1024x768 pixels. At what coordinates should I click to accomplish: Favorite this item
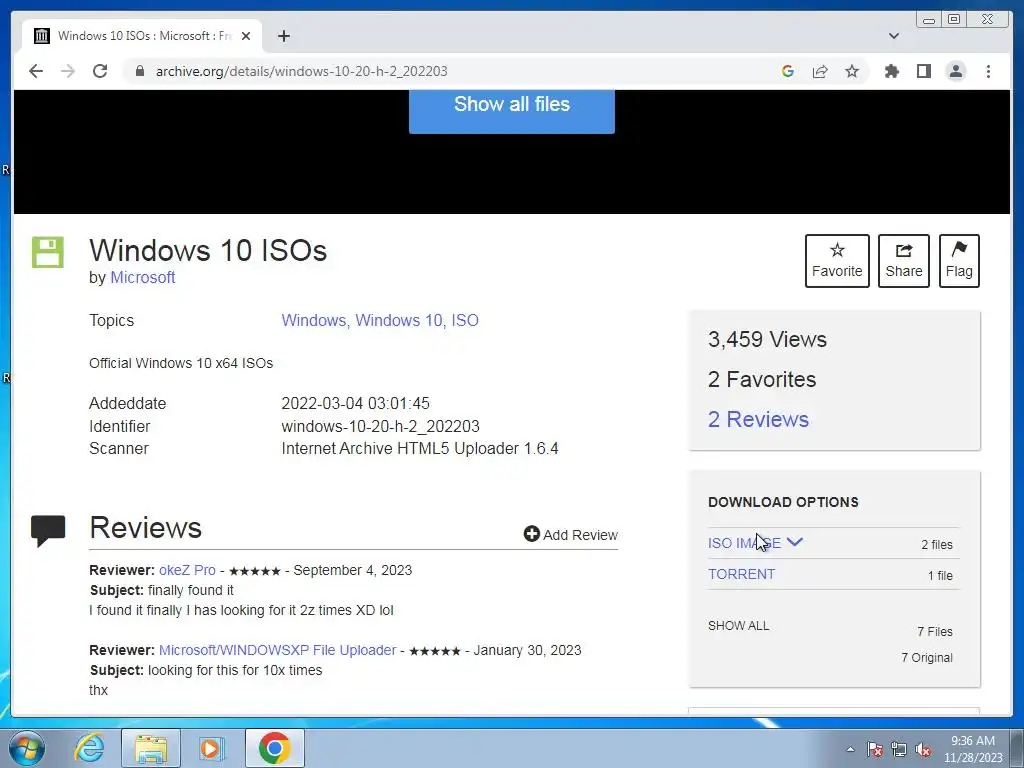pyautogui.click(x=837, y=261)
